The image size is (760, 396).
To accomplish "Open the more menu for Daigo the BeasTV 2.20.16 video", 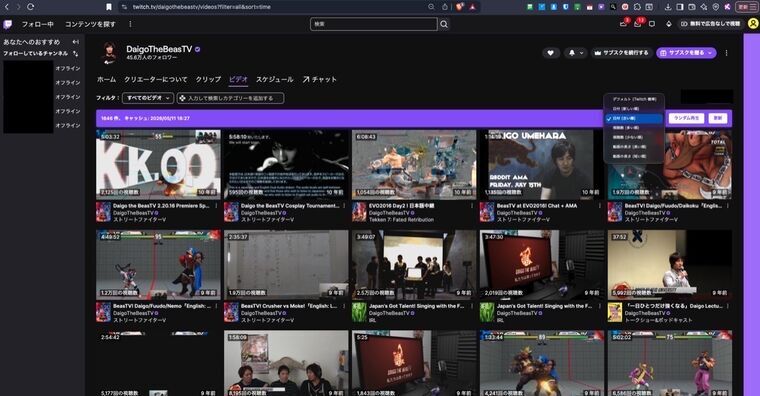I will [216, 206].
